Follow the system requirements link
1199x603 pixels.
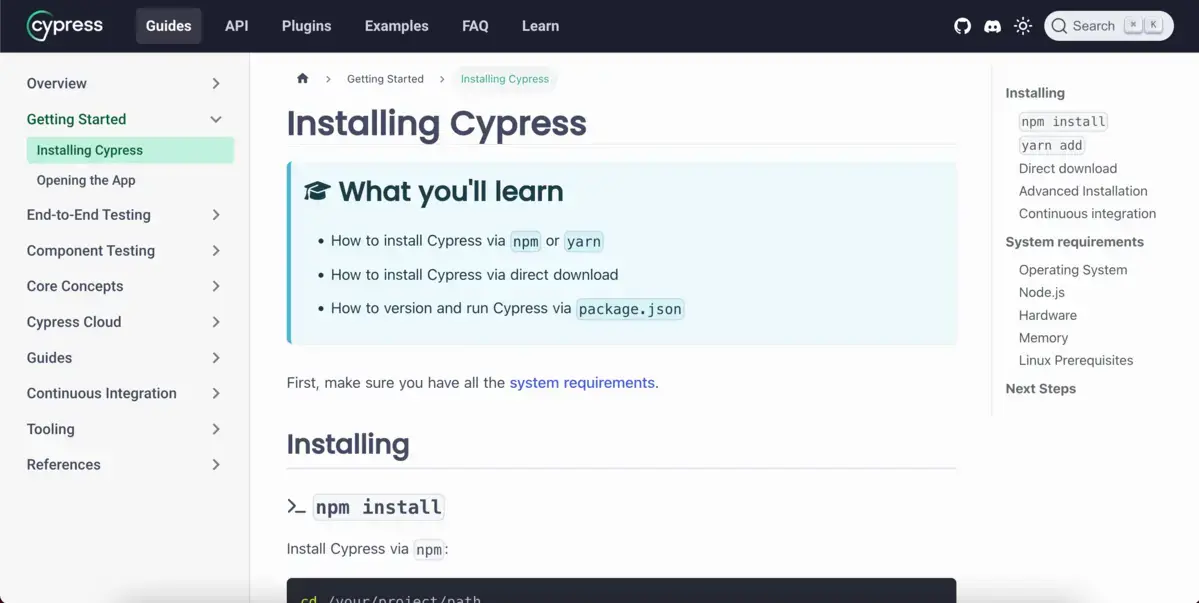click(x=582, y=382)
